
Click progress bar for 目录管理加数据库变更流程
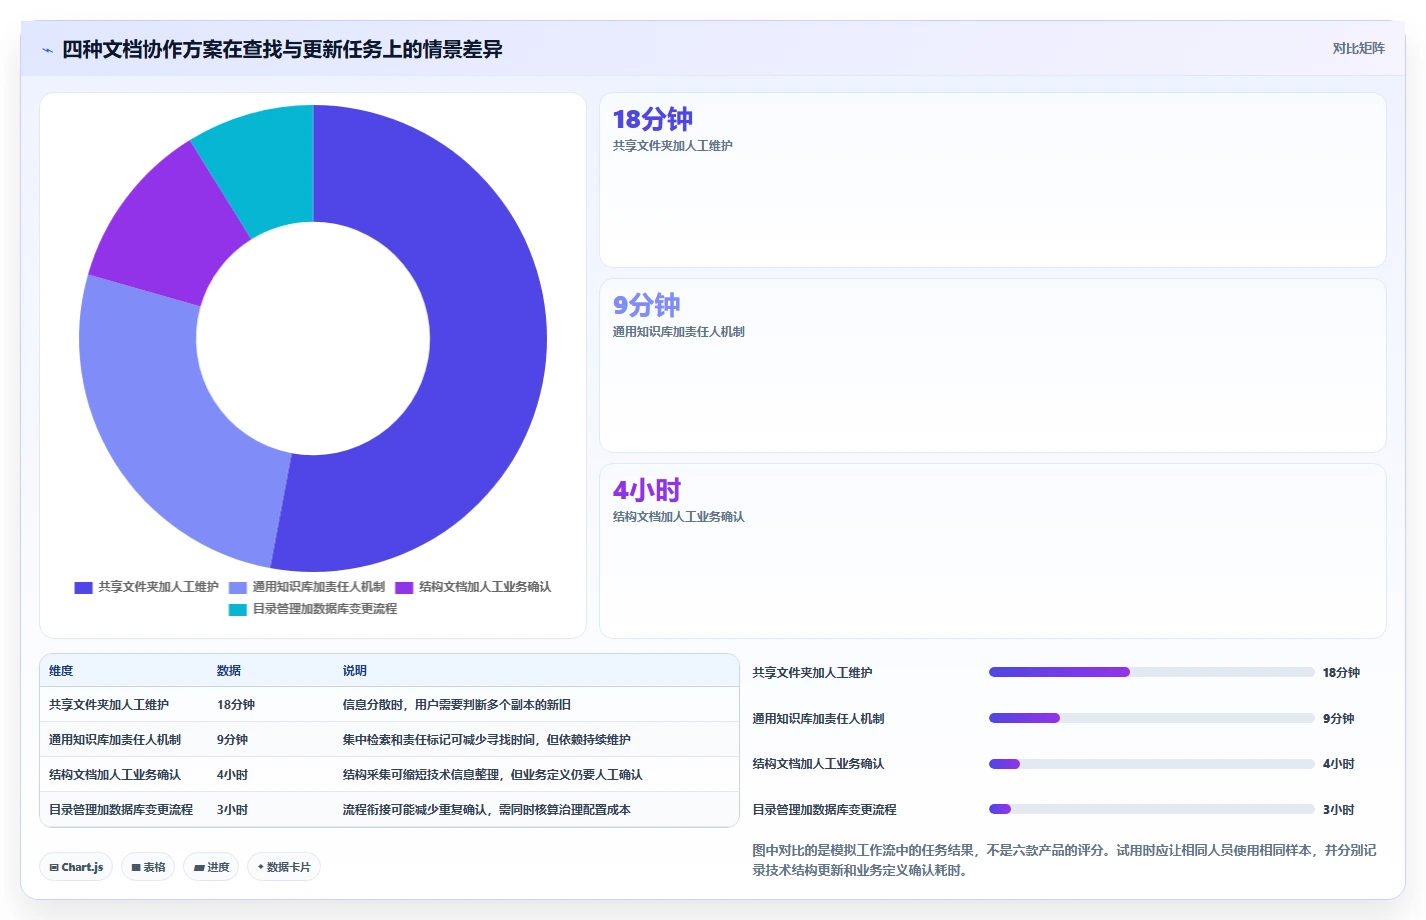click(1151, 809)
